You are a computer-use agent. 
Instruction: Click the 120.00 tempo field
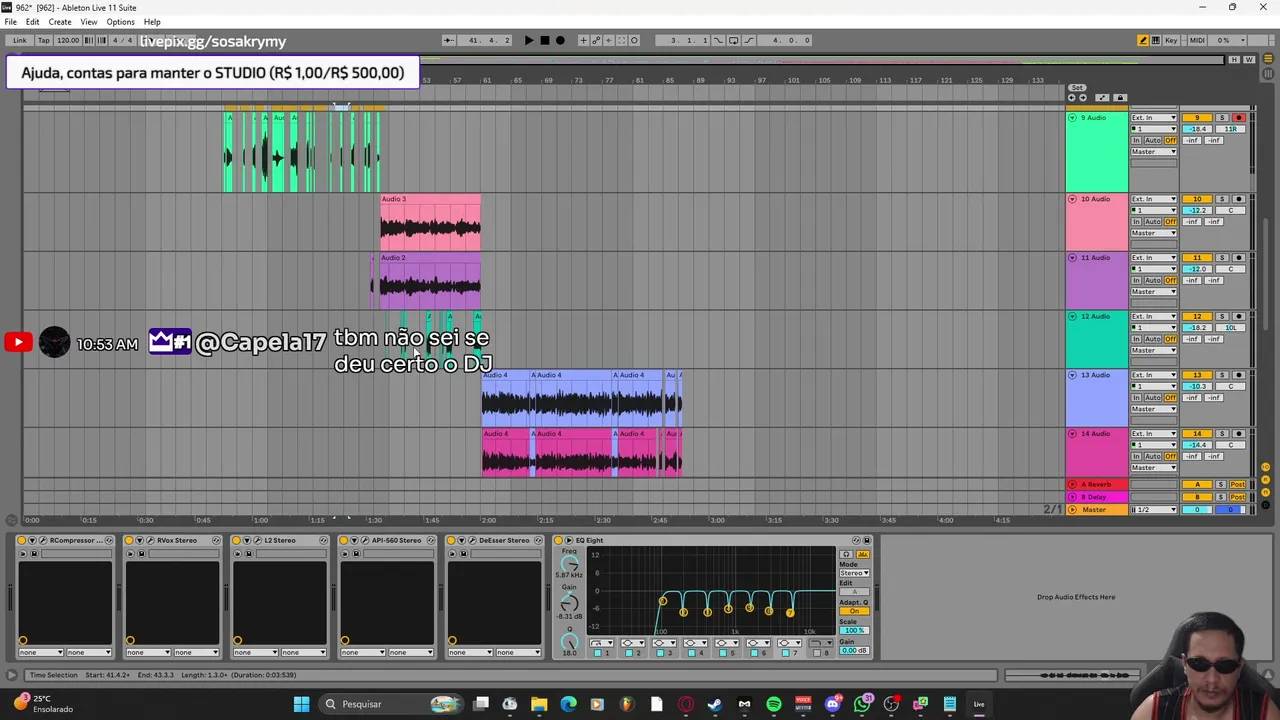(67, 40)
